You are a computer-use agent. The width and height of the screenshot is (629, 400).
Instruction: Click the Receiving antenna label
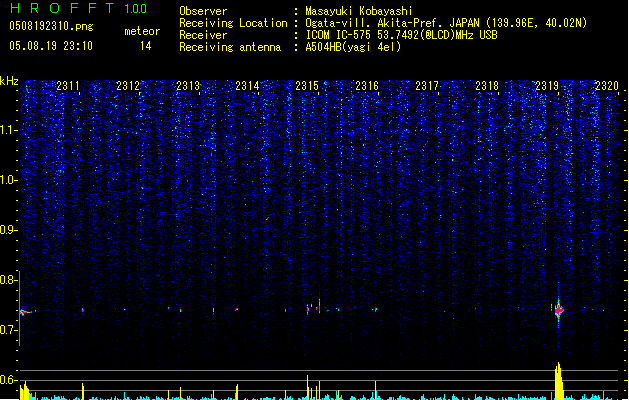(230, 47)
